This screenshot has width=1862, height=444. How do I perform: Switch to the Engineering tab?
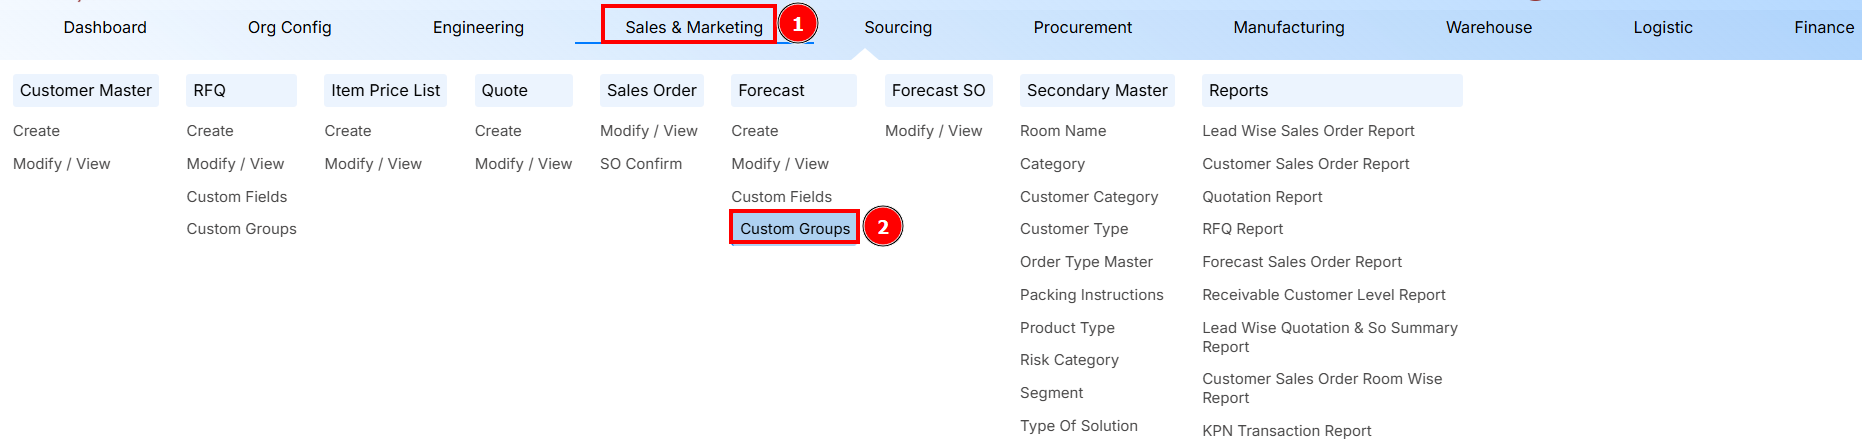click(478, 27)
